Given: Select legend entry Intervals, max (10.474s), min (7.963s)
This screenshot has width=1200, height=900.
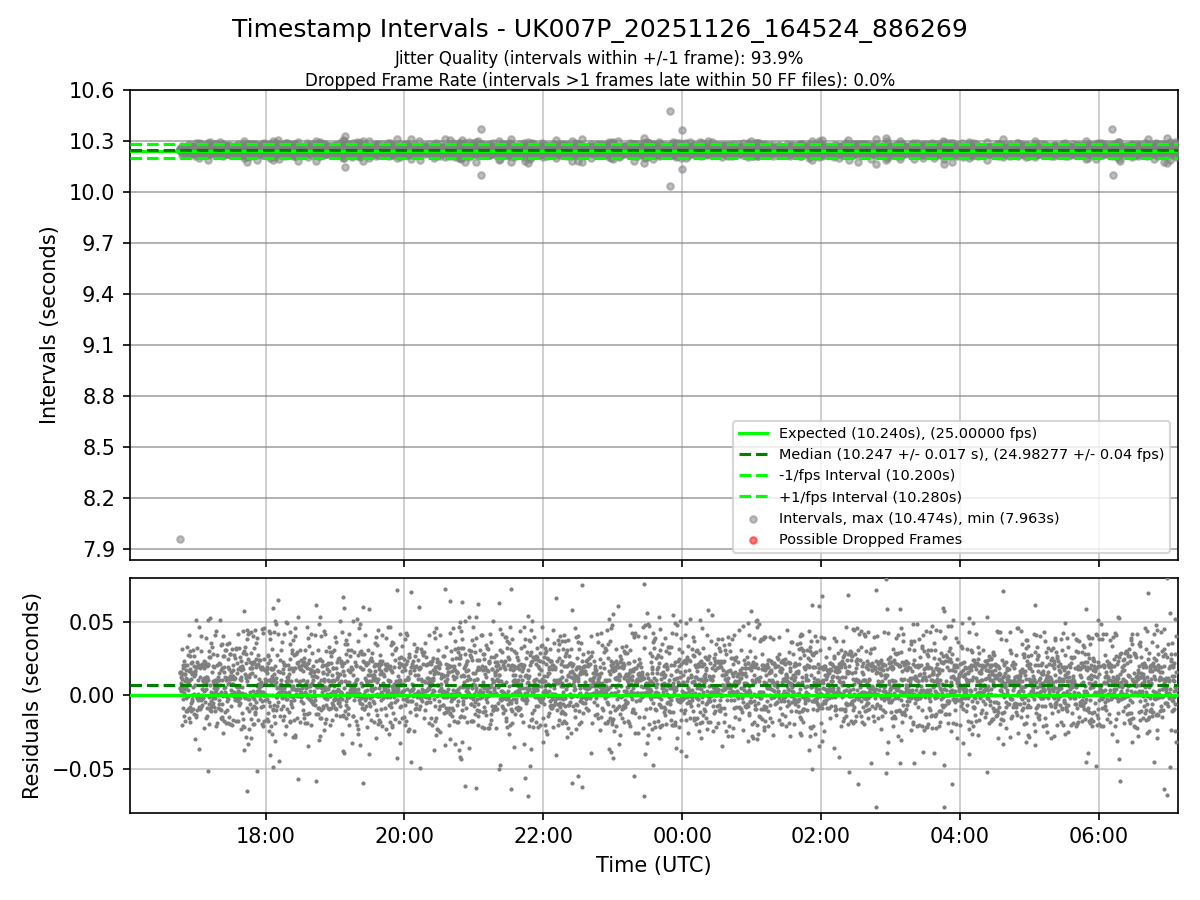Looking at the screenshot, I should click(919, 518).
